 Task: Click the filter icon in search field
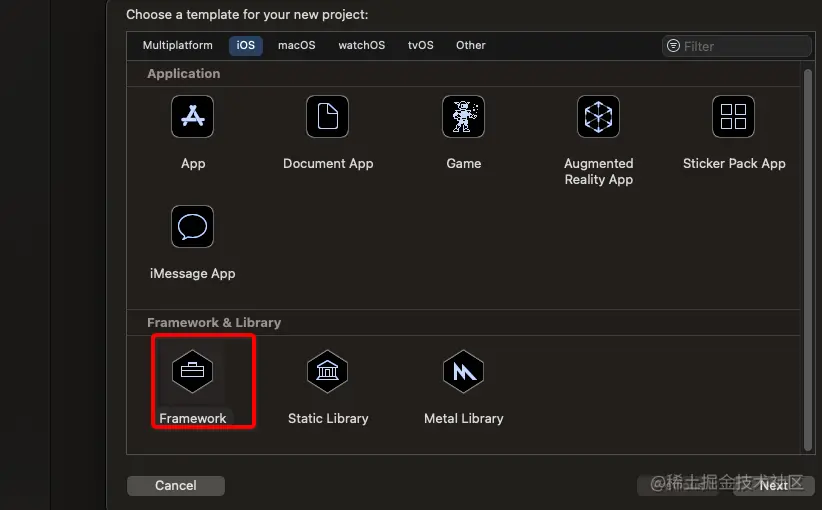[673, 46]
